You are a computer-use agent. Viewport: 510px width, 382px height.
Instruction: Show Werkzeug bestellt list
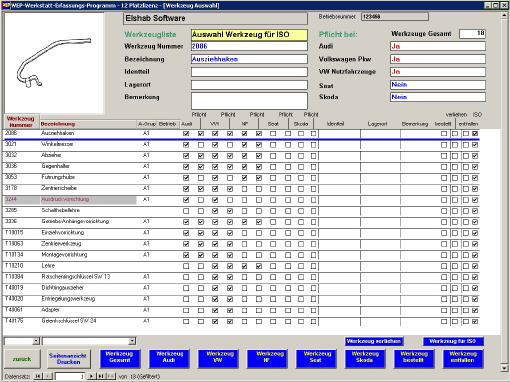[414, 359]
